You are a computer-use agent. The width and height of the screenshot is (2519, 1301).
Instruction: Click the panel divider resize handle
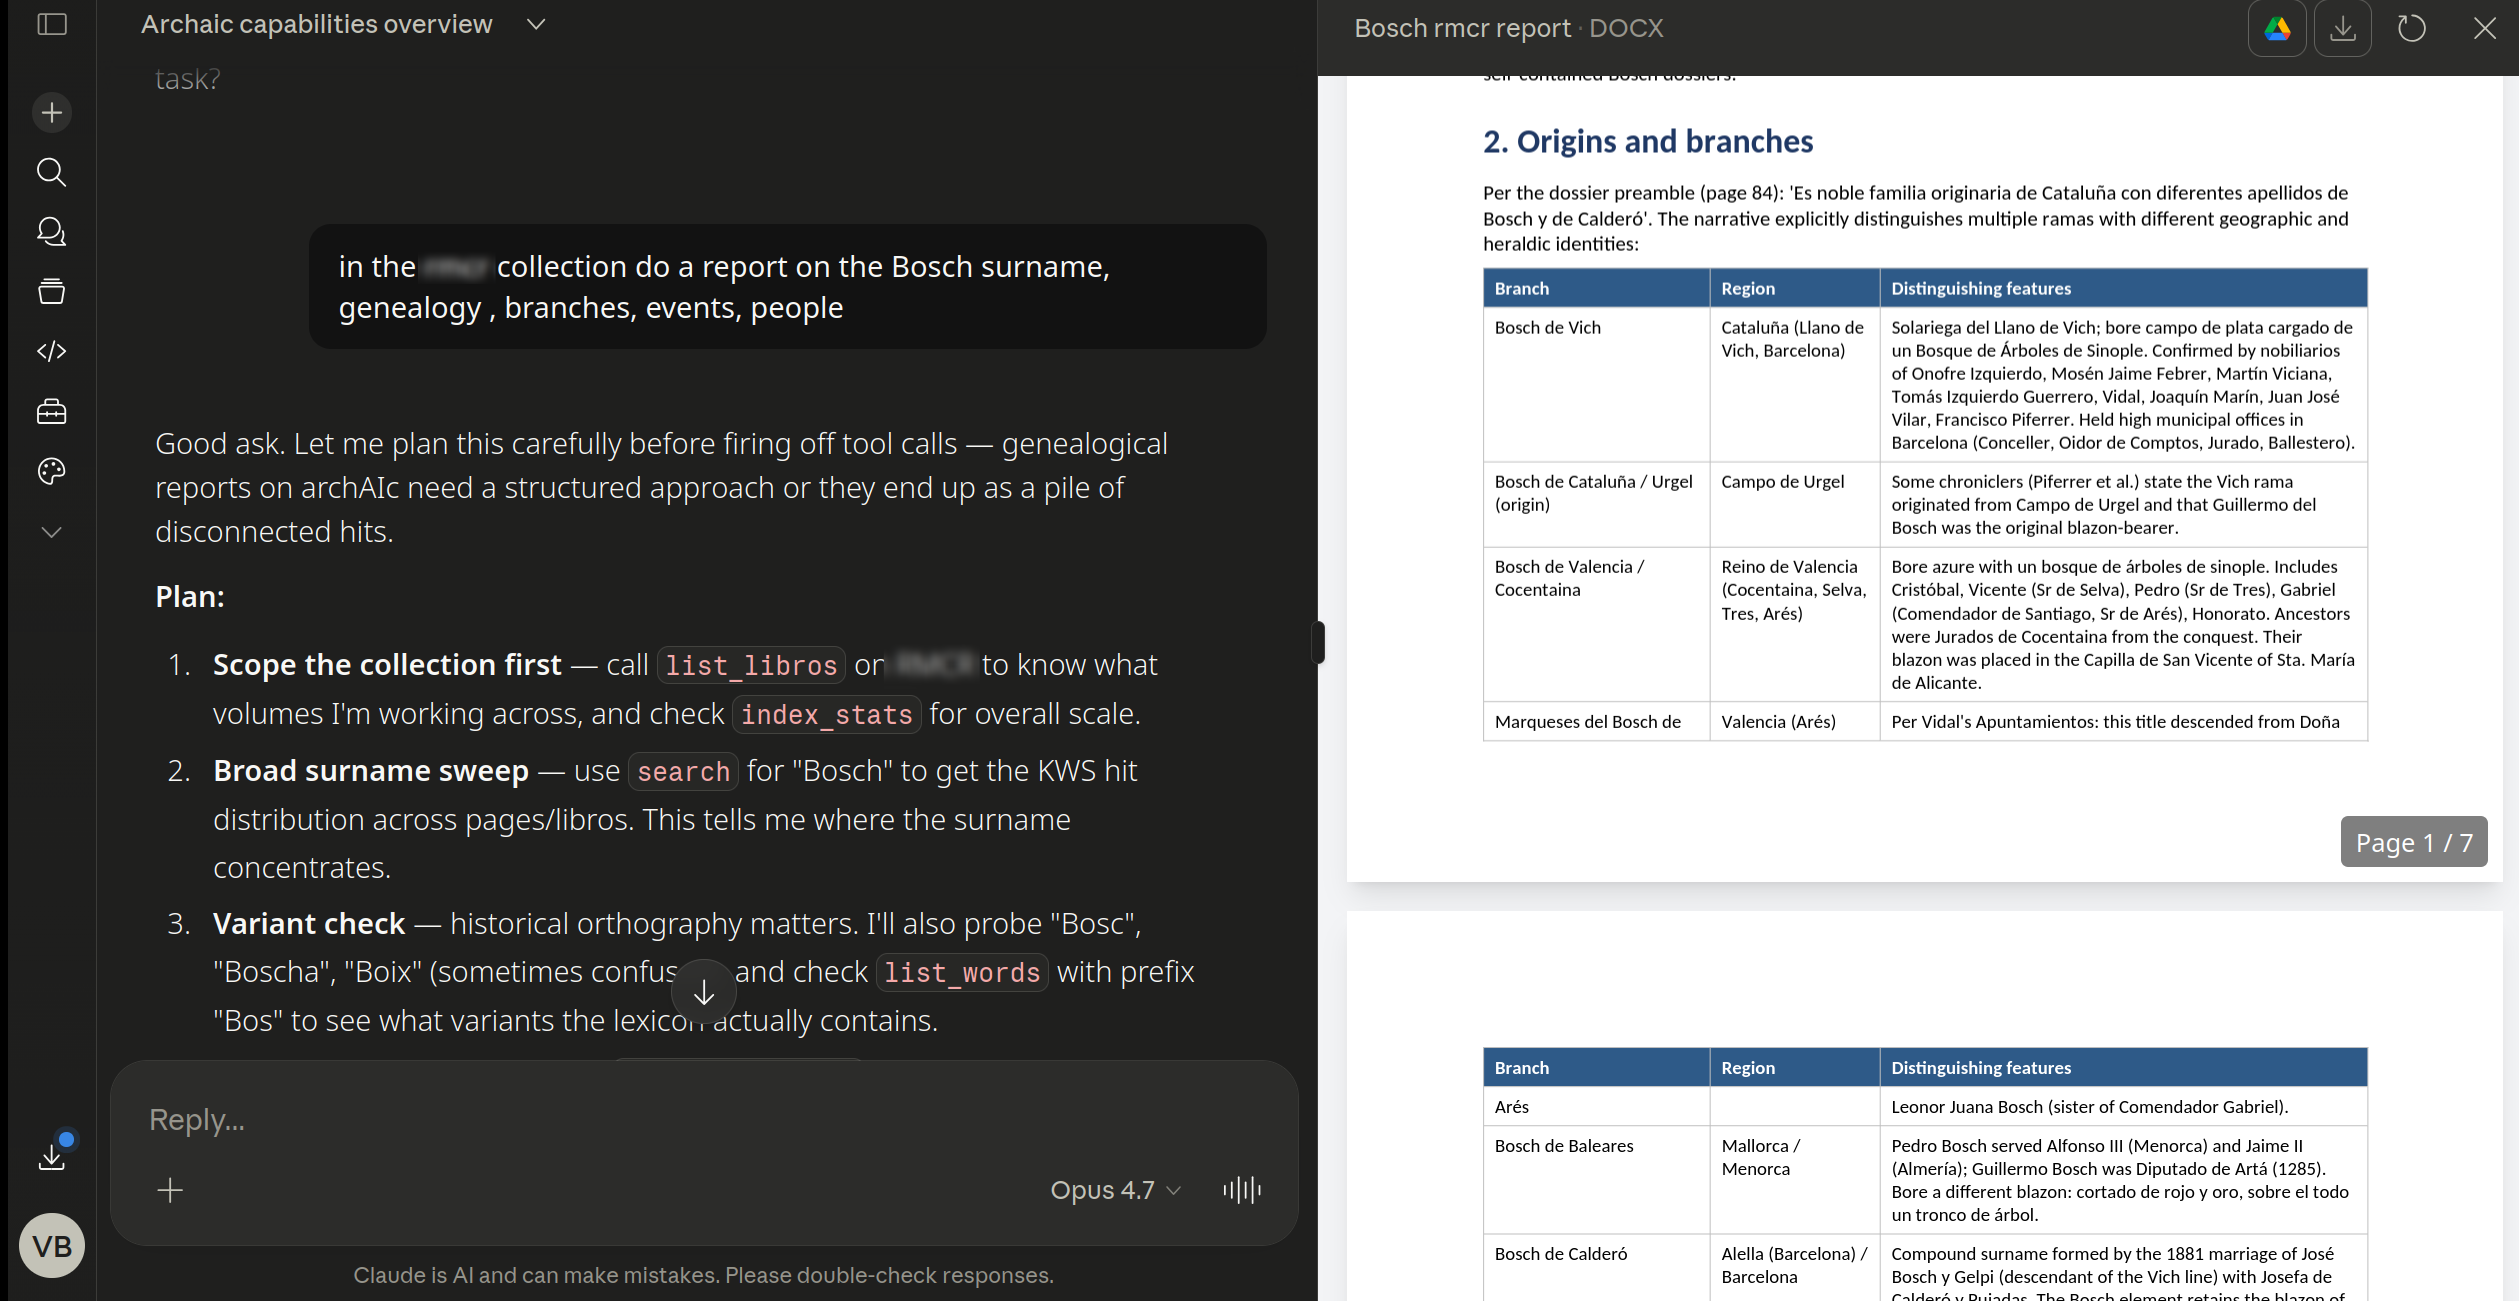pos(1318,642)
